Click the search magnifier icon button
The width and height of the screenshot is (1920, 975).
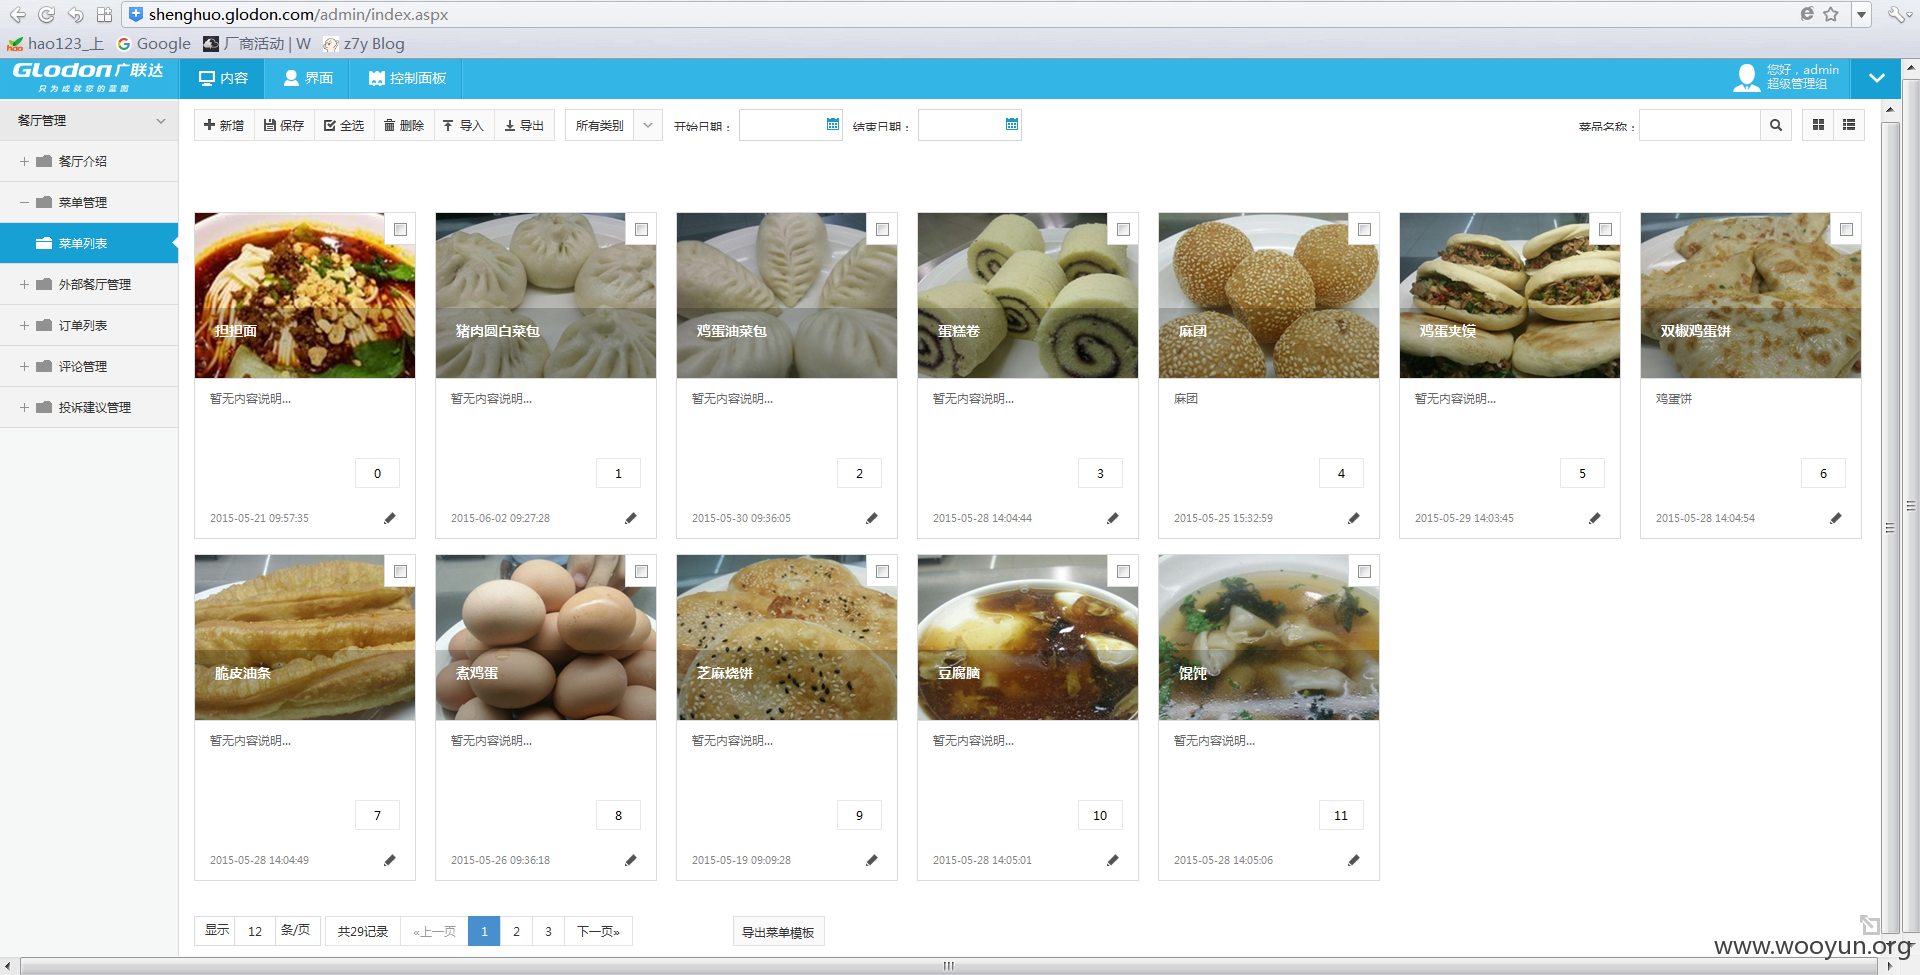(x=1776, y=125)
